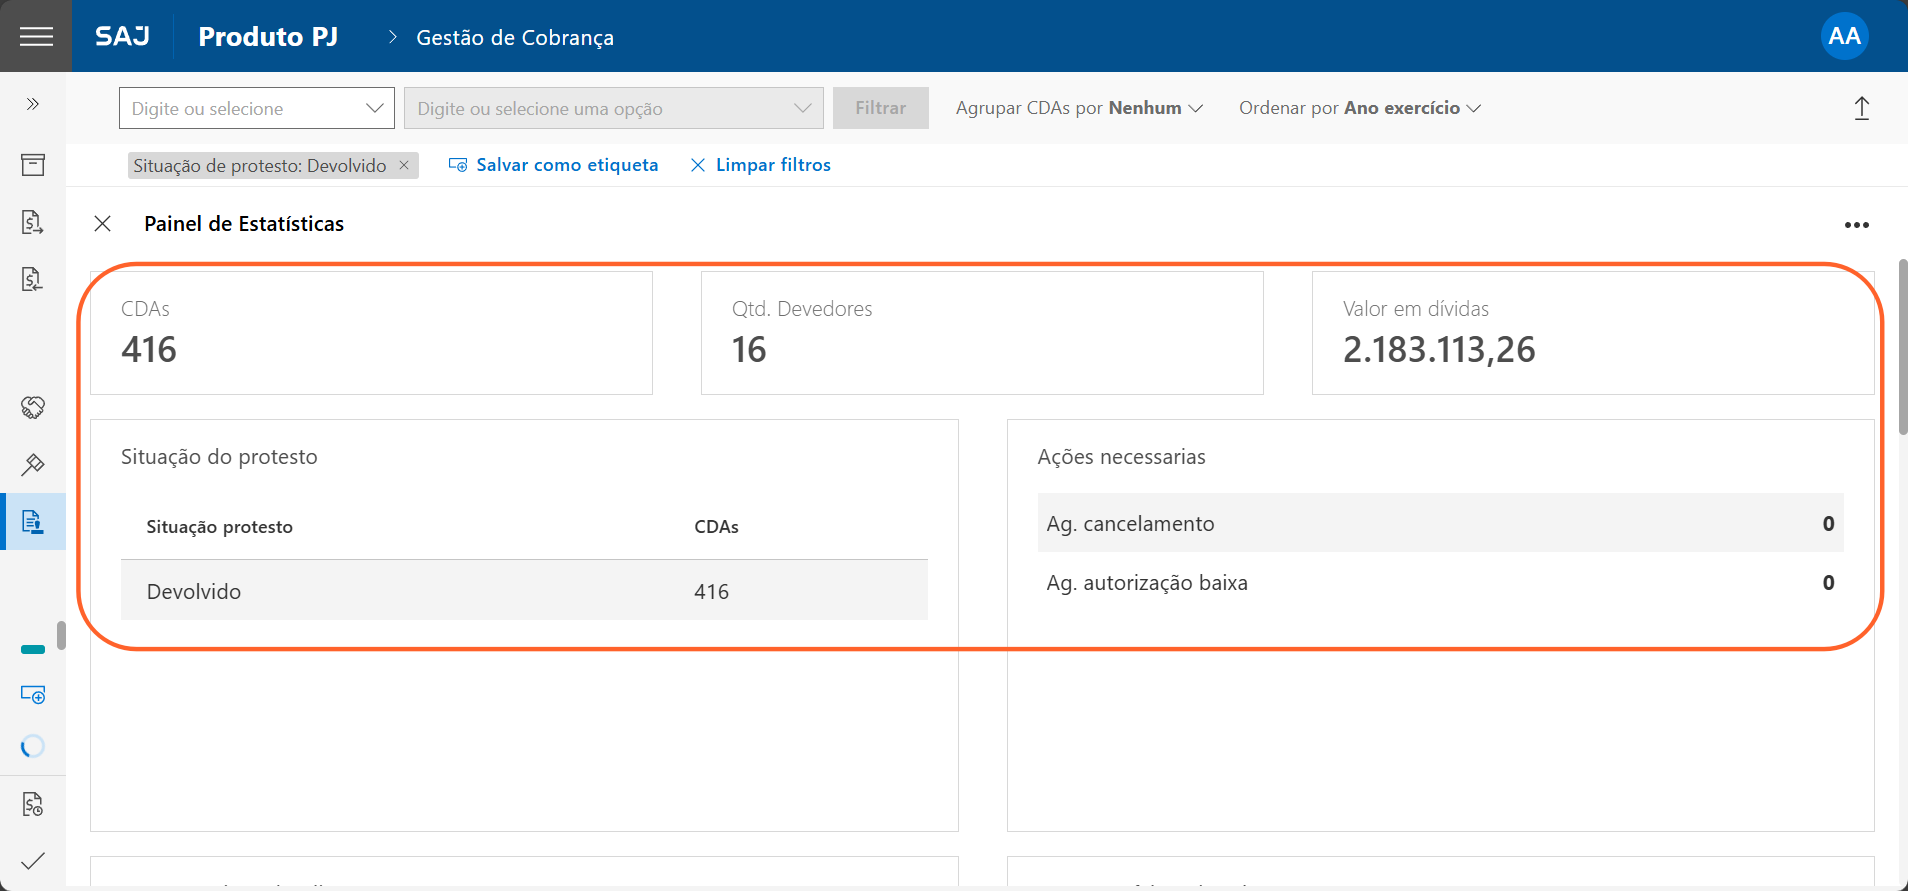Click Limpar filtros link

pos(761,165)
